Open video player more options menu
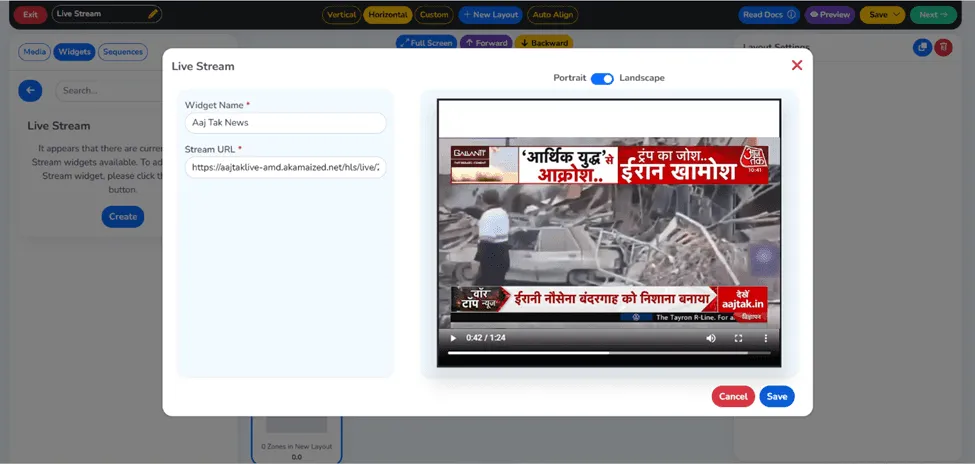975x464 pixels. 765,338
